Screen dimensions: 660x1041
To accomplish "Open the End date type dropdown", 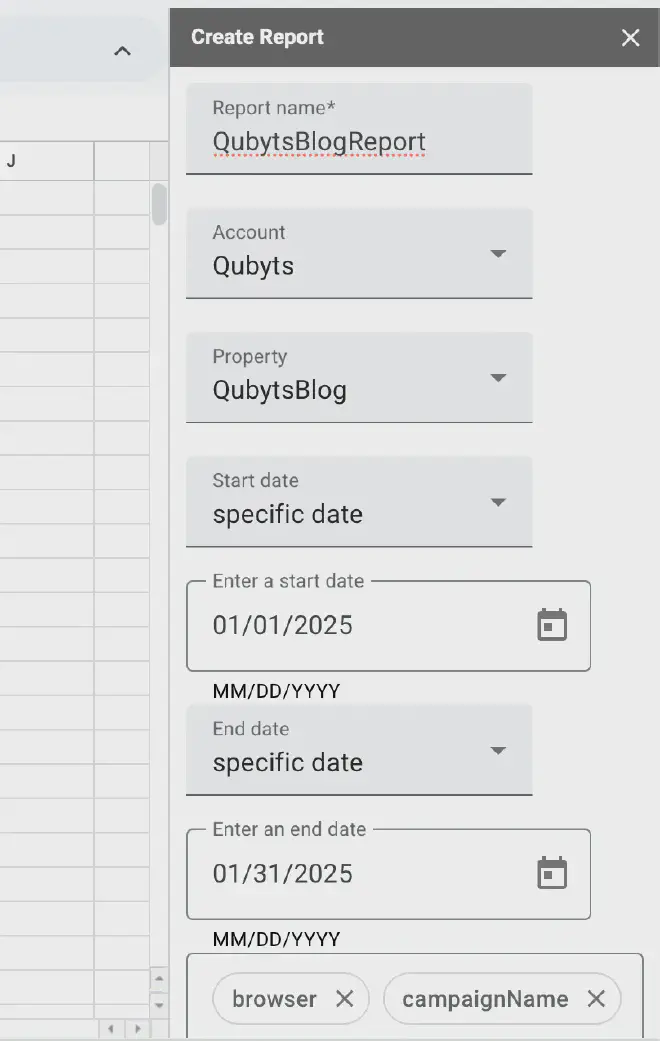I will [x=359, y=750].
